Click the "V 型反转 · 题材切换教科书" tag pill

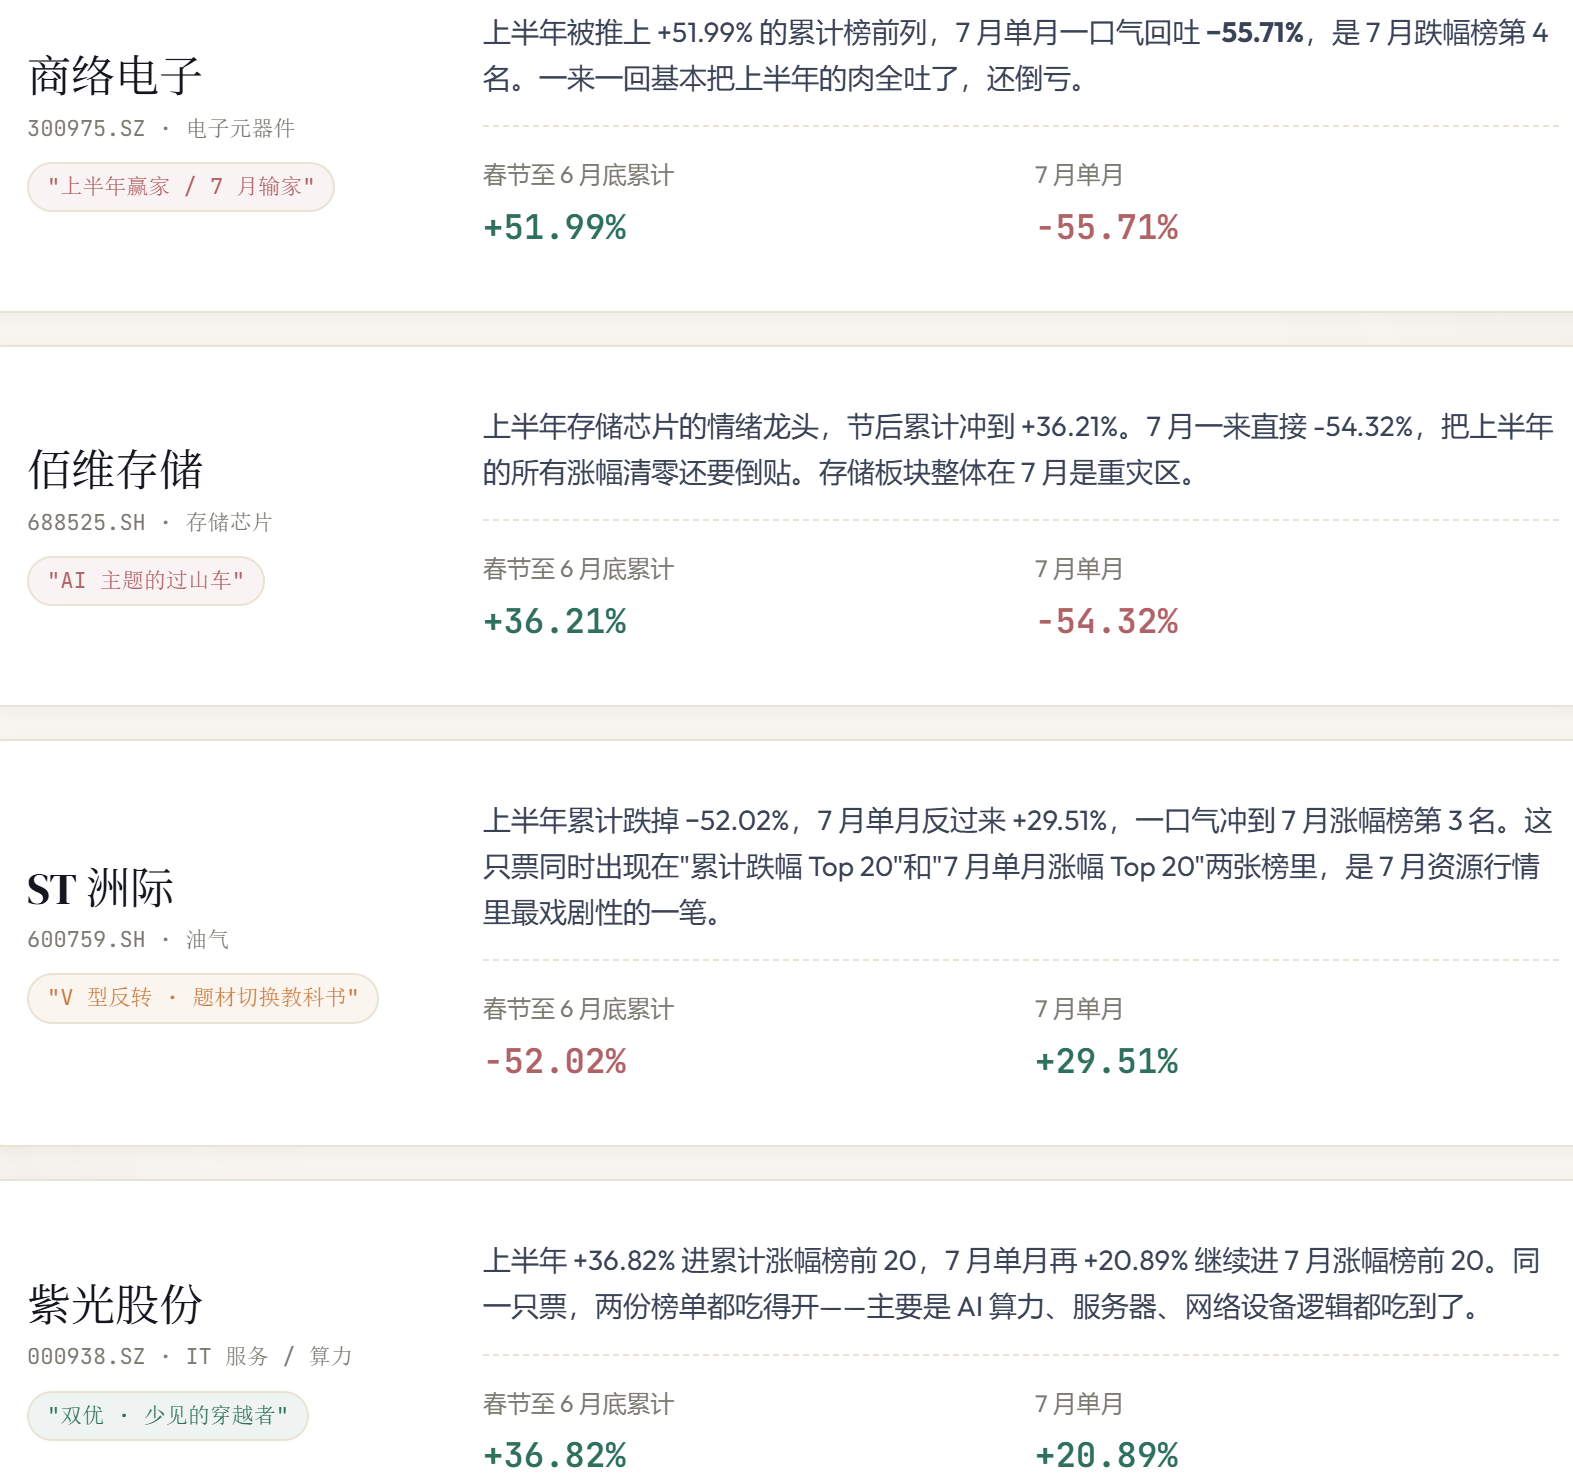pyautogui.click(x=203, y=998)
